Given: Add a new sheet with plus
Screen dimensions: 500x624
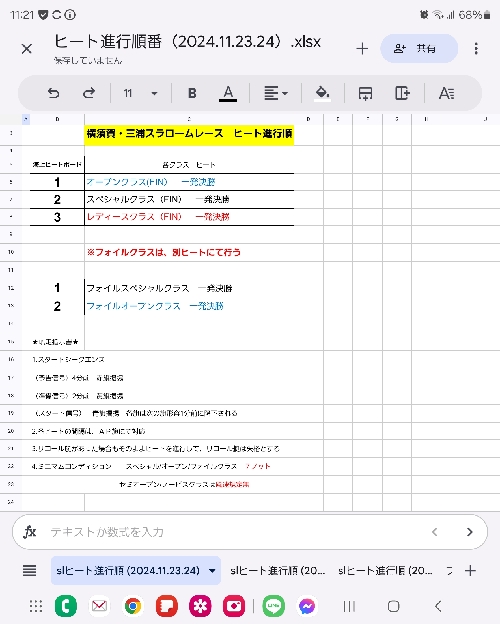Looking at the screenshot, I should 470,571.
